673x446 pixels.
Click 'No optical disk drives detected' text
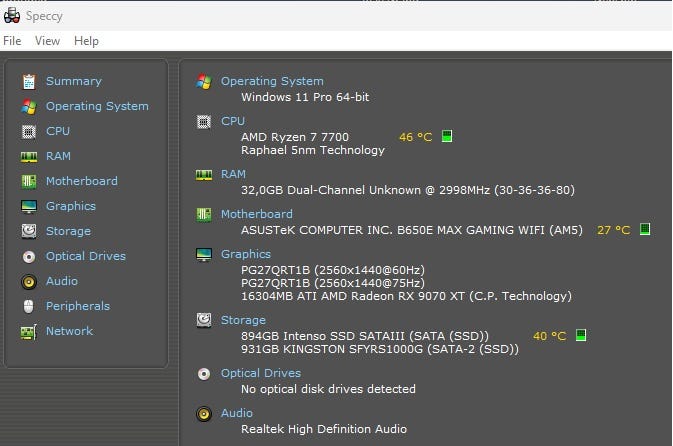pos(328,389)
